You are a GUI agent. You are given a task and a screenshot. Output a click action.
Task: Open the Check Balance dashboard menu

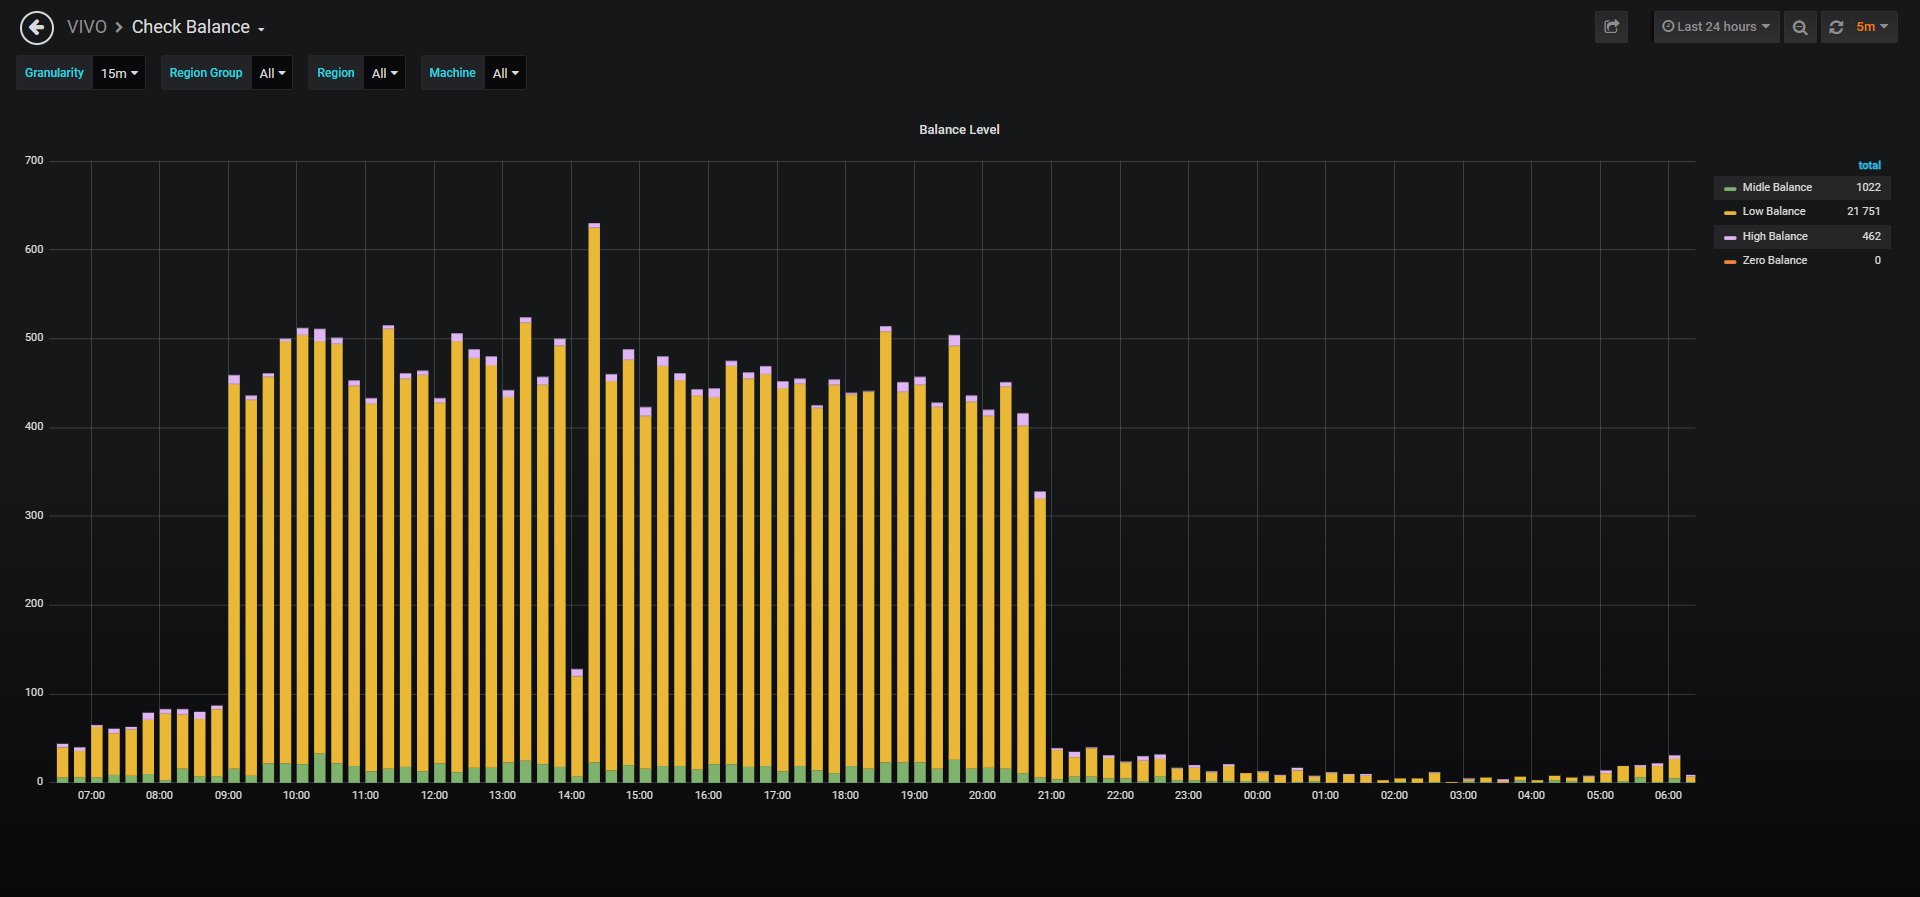(198, 27)
